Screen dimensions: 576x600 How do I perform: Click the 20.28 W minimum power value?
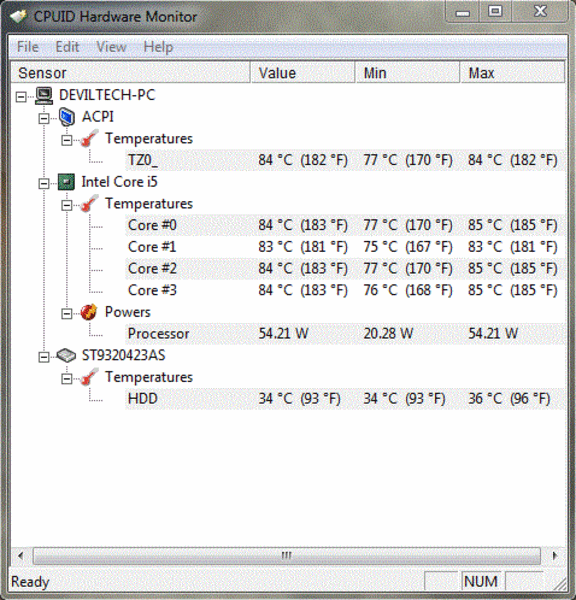[388, 334]
